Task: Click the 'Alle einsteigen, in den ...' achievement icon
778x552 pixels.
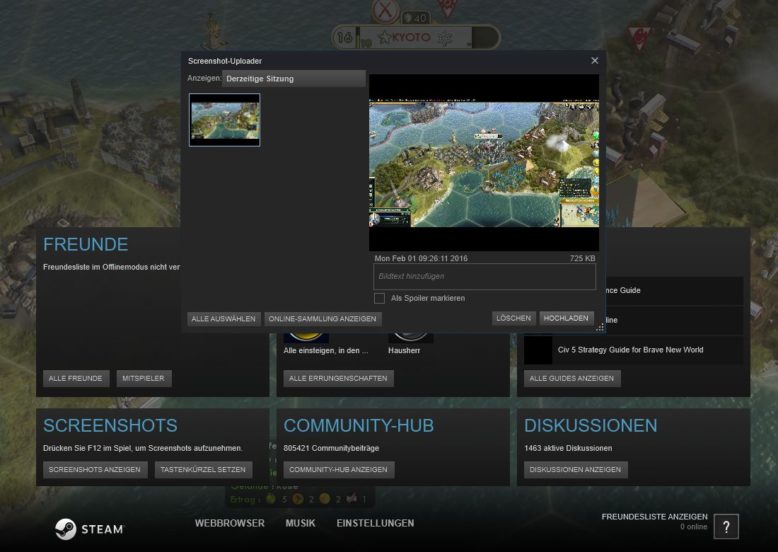Action: pyautogui.click(x=306, y=338)
